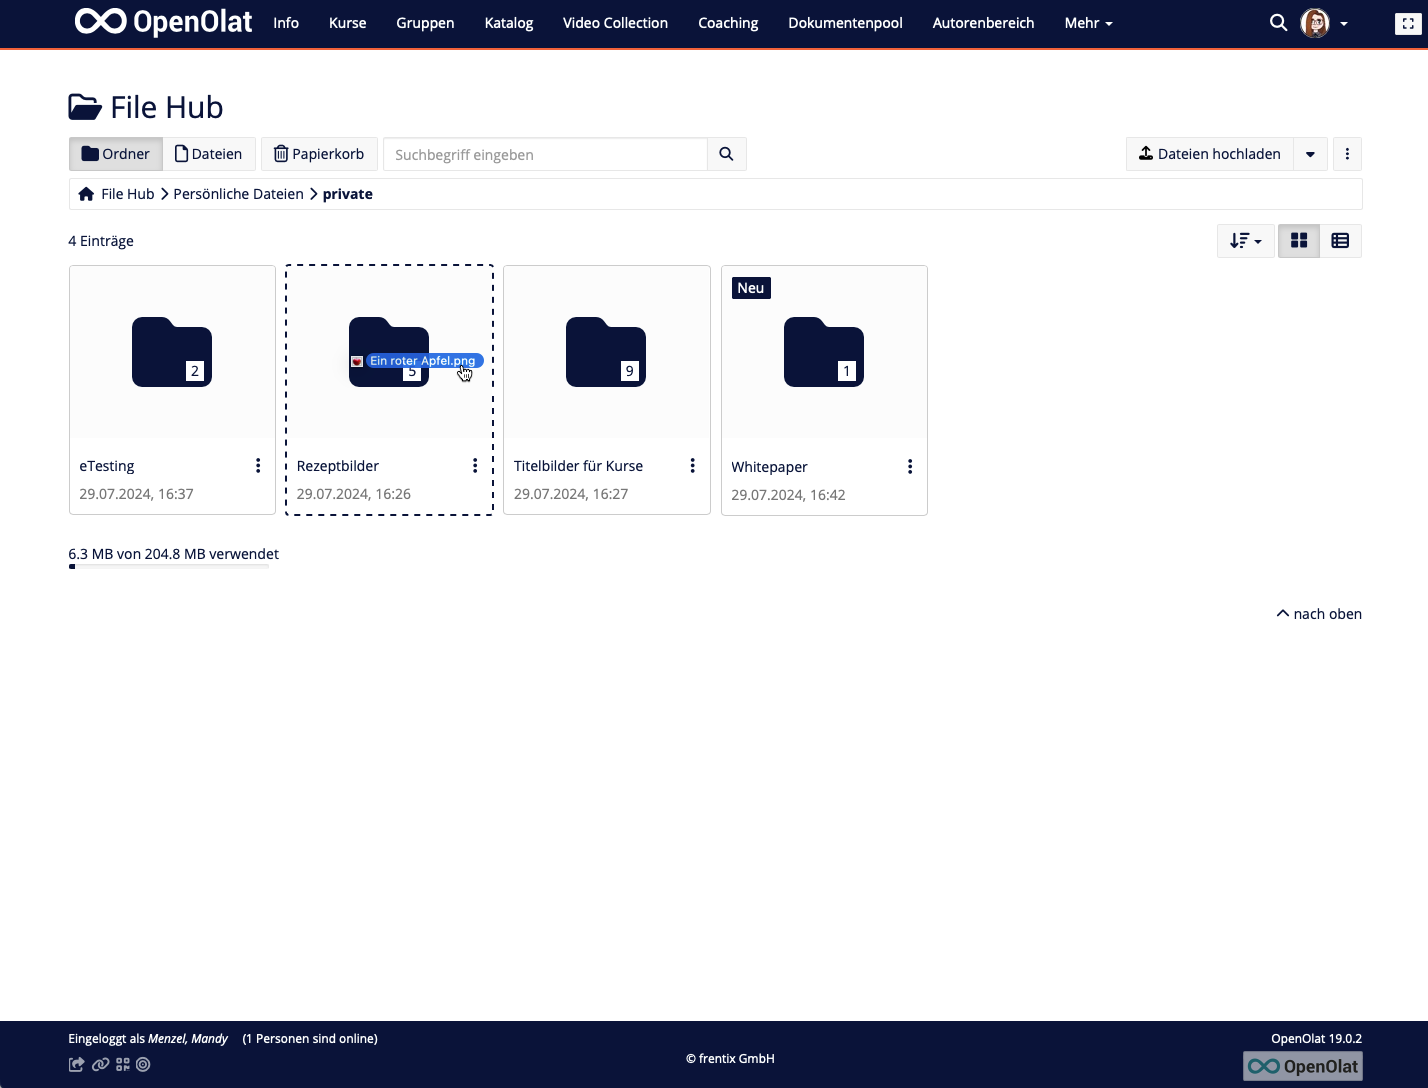Toggle the Ordner folder view filter
The height and width of the screenshot is (1088, 1428).
tap(116, 154)
